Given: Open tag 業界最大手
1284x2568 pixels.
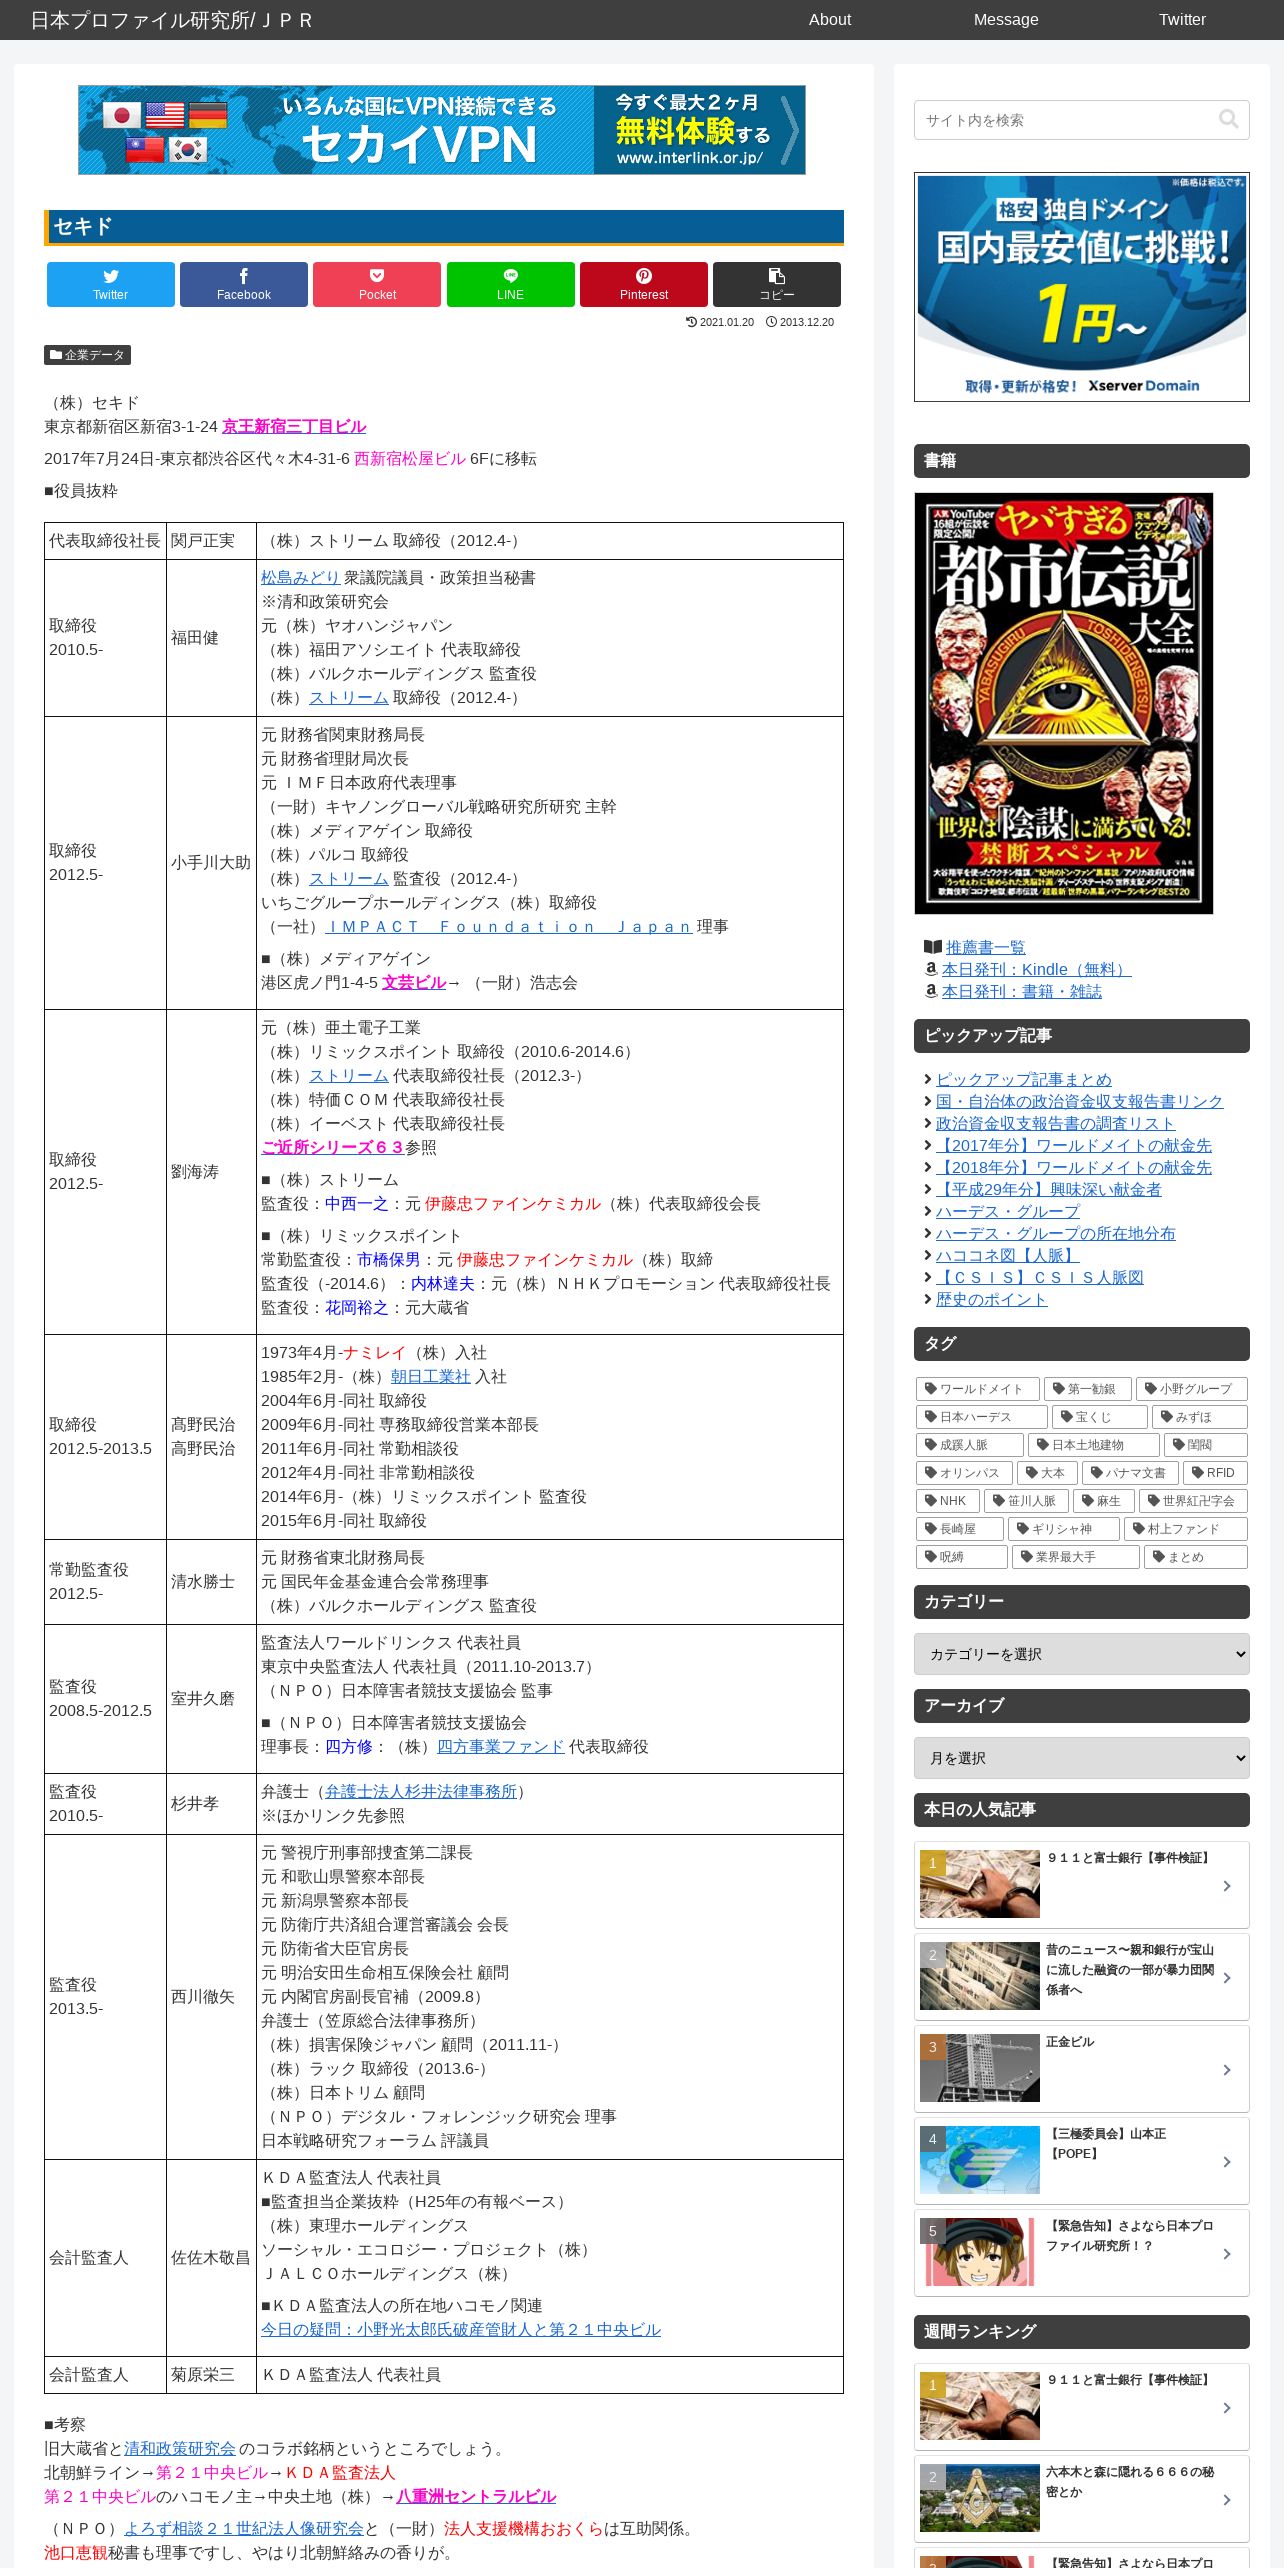Looking at the screenshot, I should point(1076,1557).
